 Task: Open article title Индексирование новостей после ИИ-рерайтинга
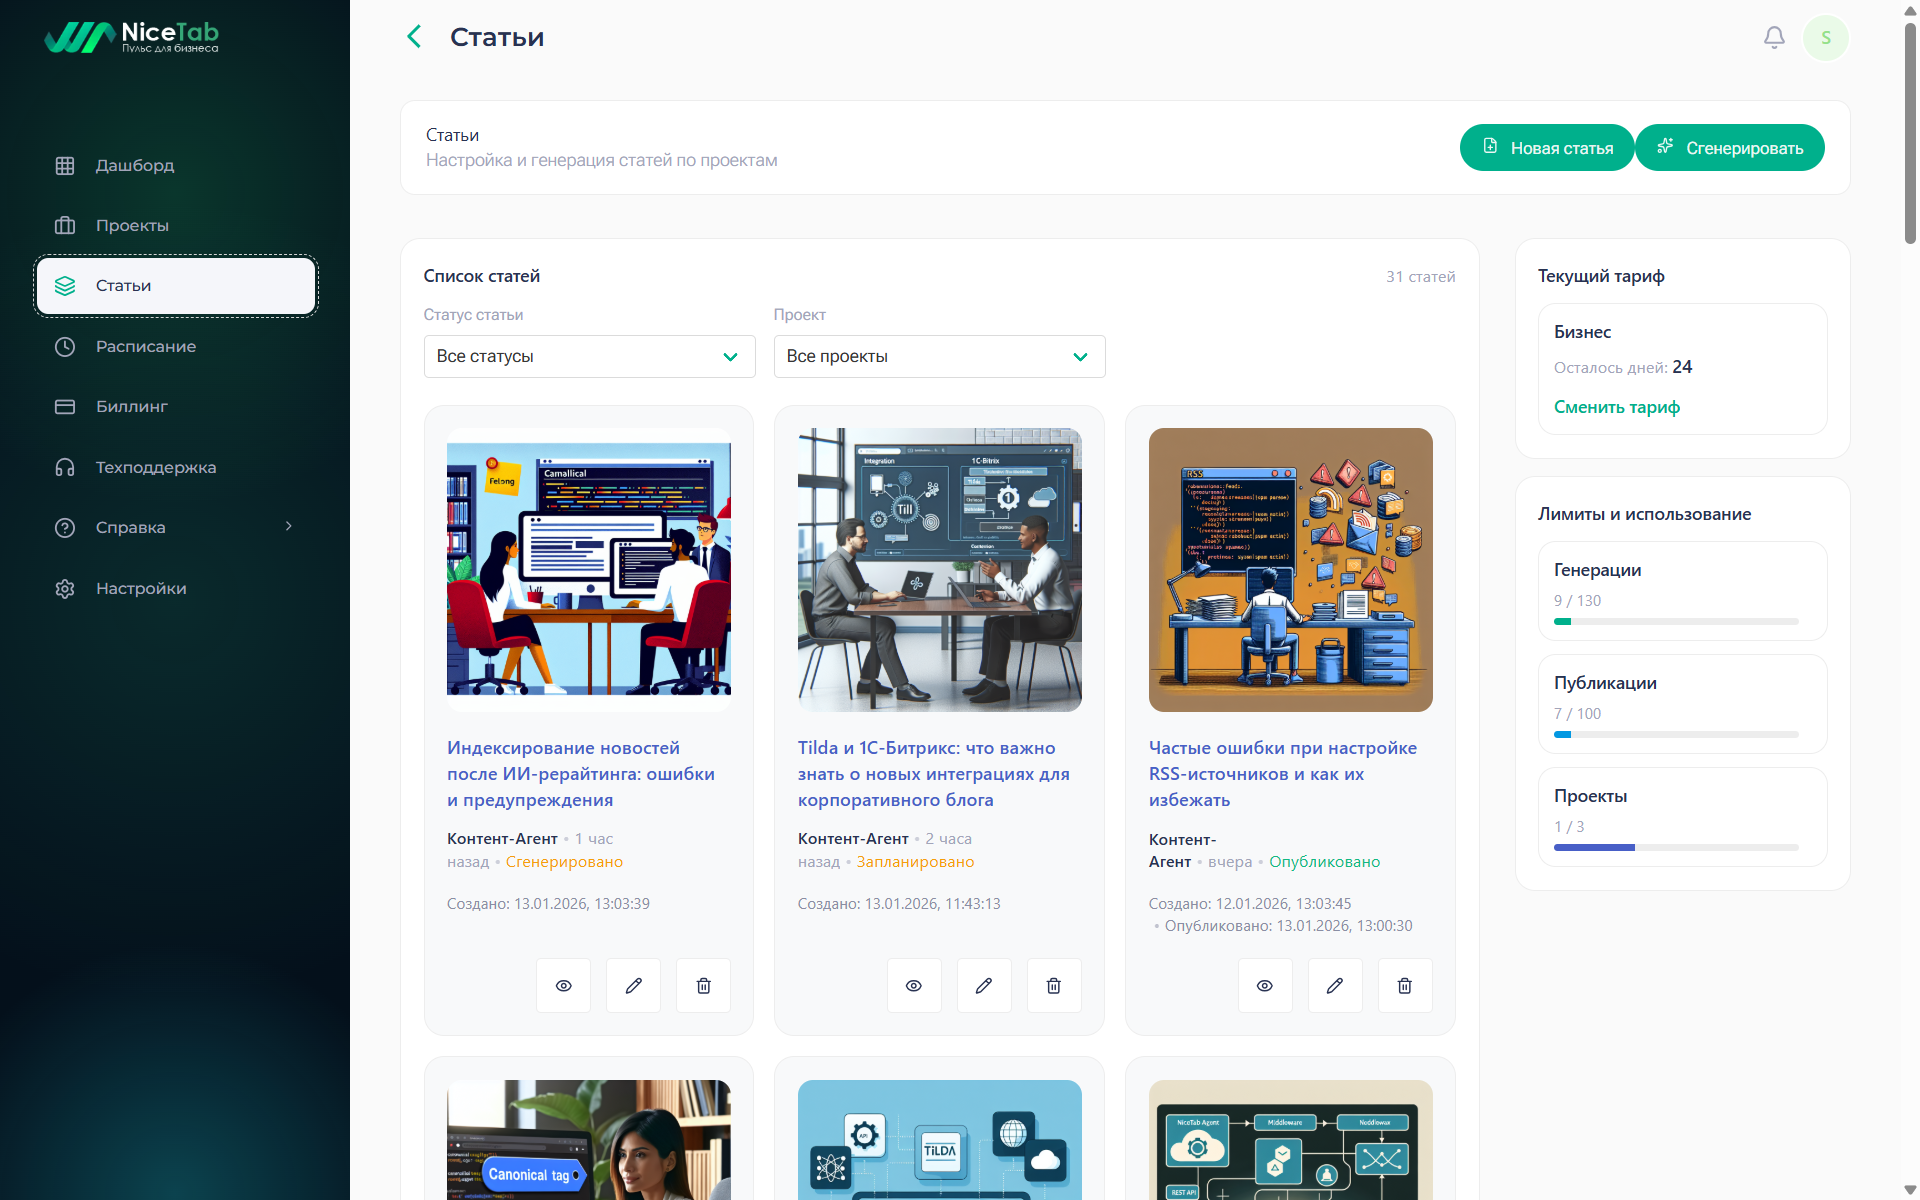(581, 774)
